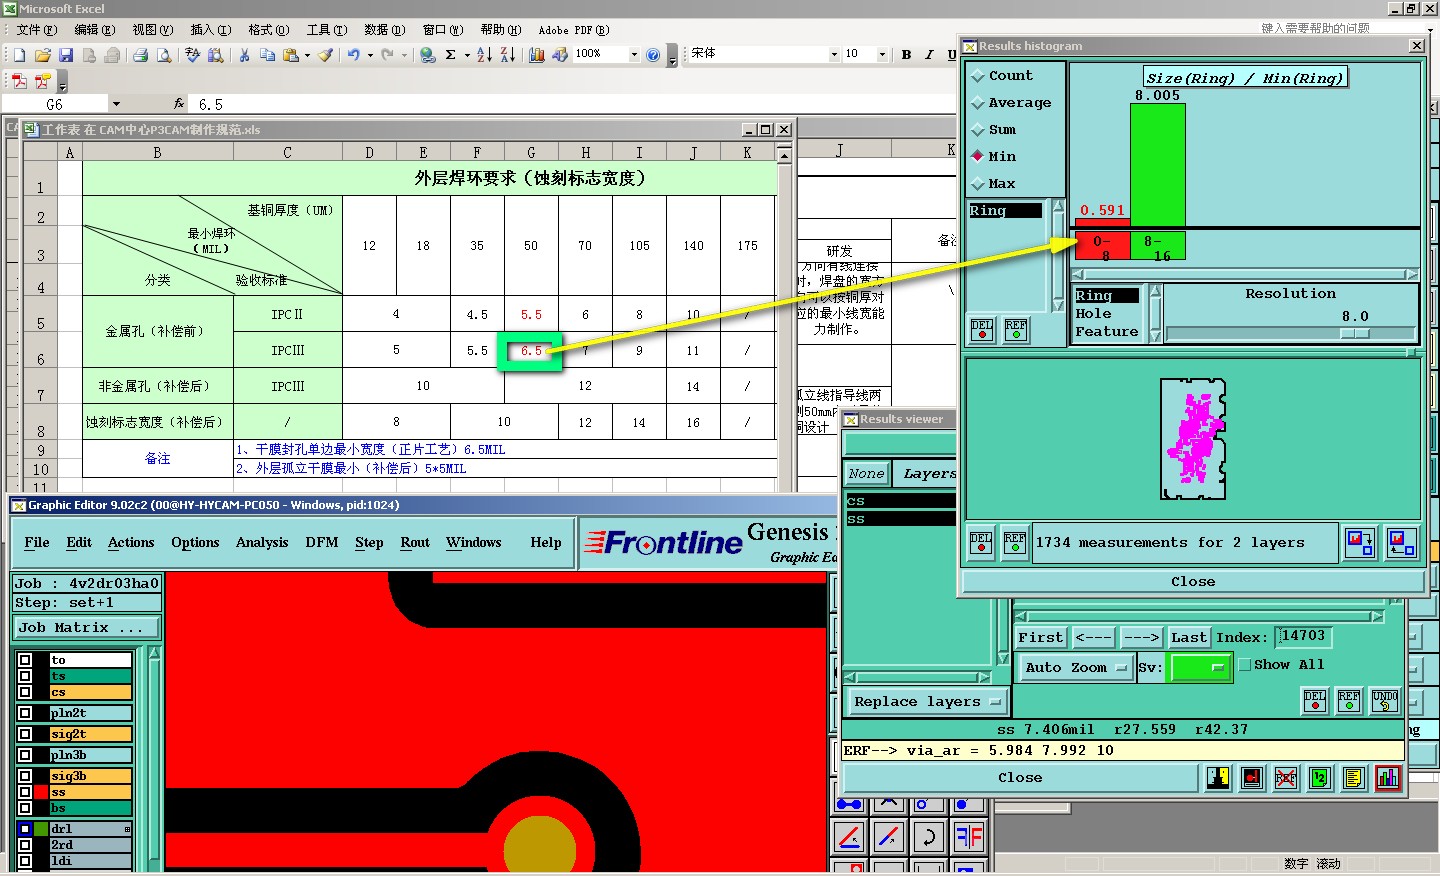Screen dimensions: 1440x876
Task: Click the yellow-black silhouette icon in Results viewer
Action: pyautogui.click(x=1218, y=778)
